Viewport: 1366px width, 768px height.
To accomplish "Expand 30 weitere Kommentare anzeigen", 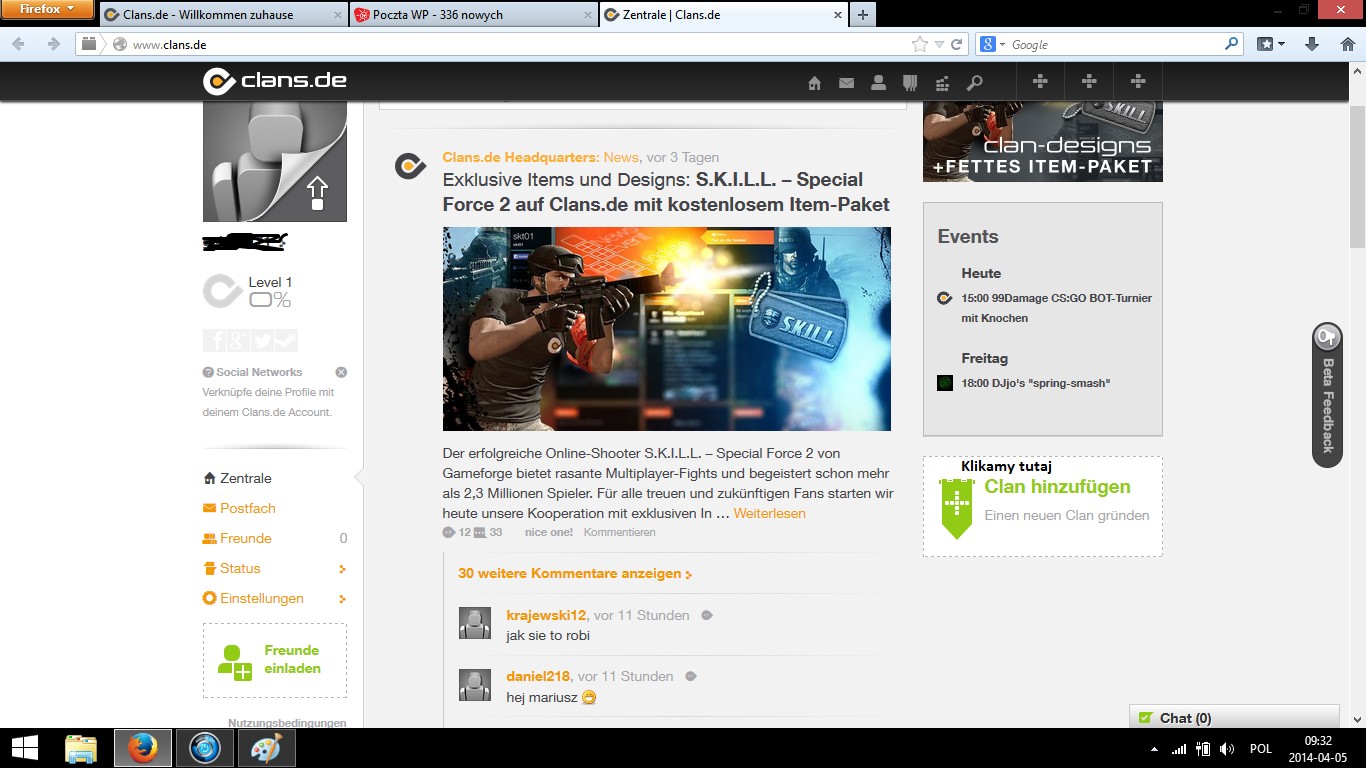I will (x=575, y=574).
